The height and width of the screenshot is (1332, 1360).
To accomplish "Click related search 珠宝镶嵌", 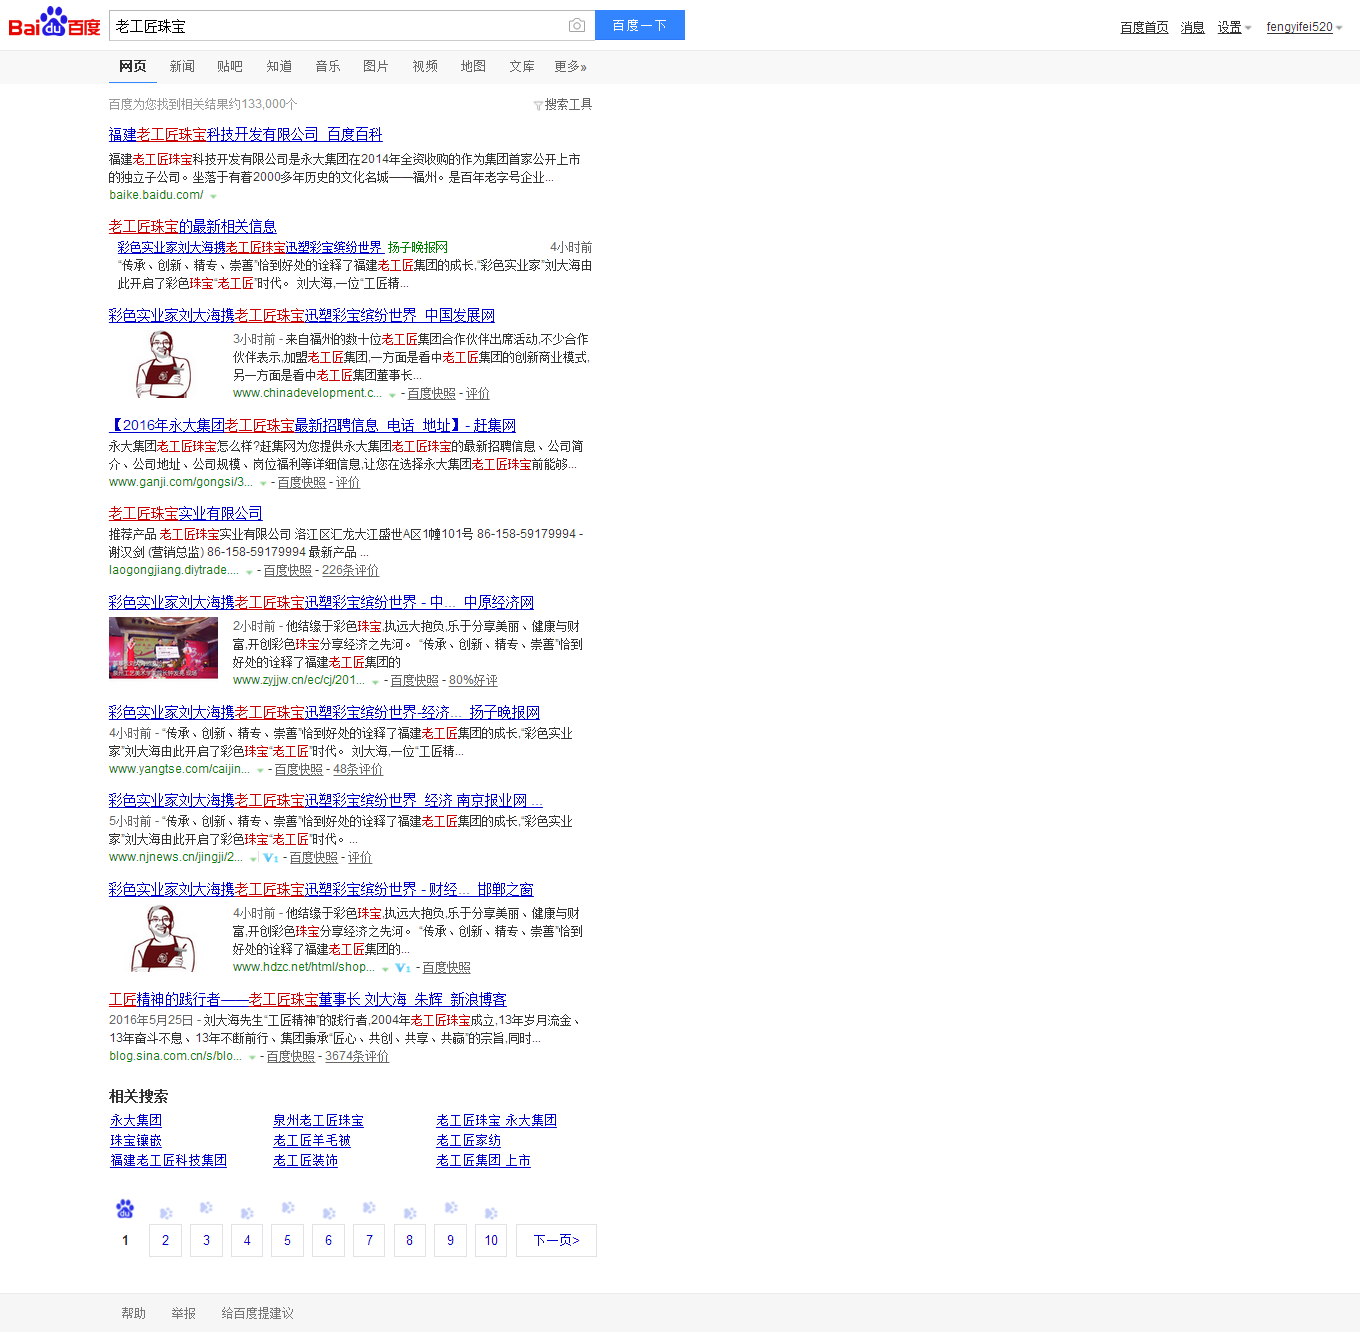I will click(136, 1140).
